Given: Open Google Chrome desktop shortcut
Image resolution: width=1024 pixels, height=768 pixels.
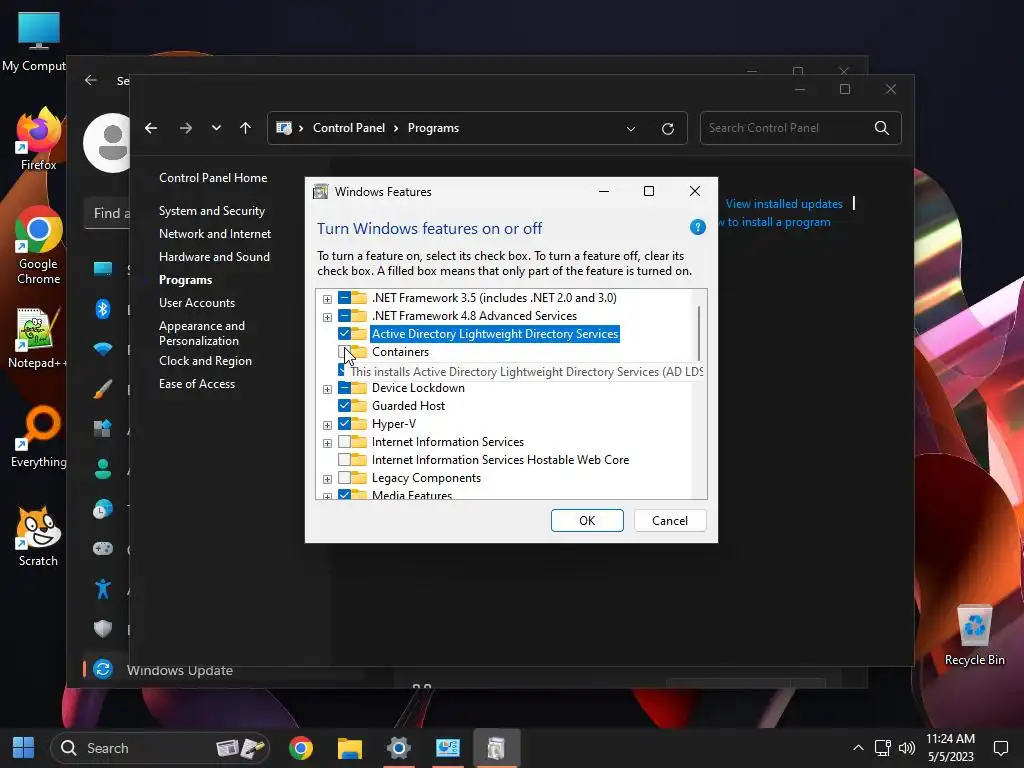Looking at the screenshot, I should coord(38,245).
